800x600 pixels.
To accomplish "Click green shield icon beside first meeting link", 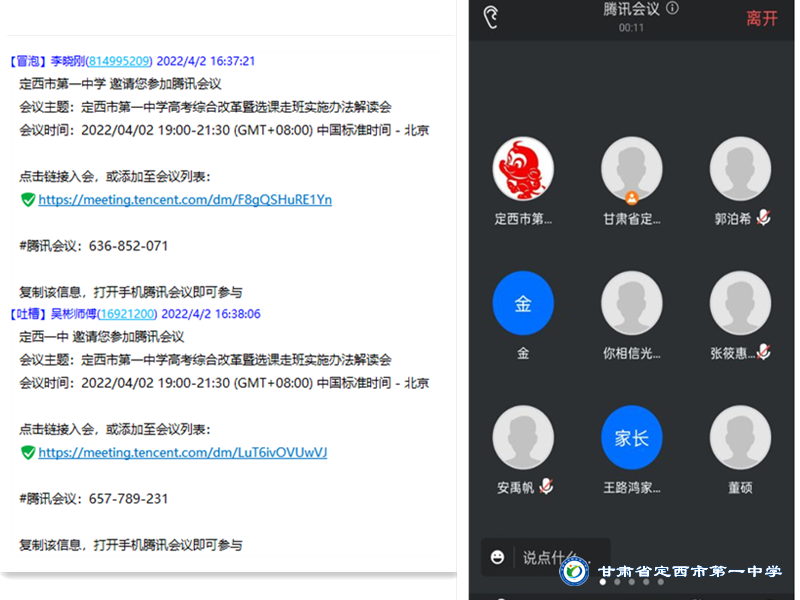I will 28,199.
